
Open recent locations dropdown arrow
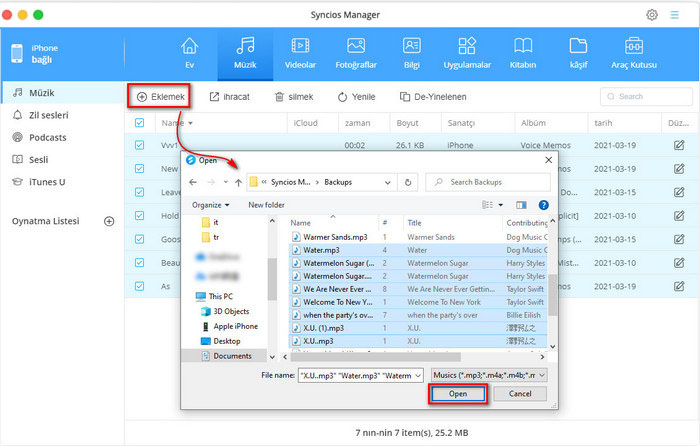[226, 182]
